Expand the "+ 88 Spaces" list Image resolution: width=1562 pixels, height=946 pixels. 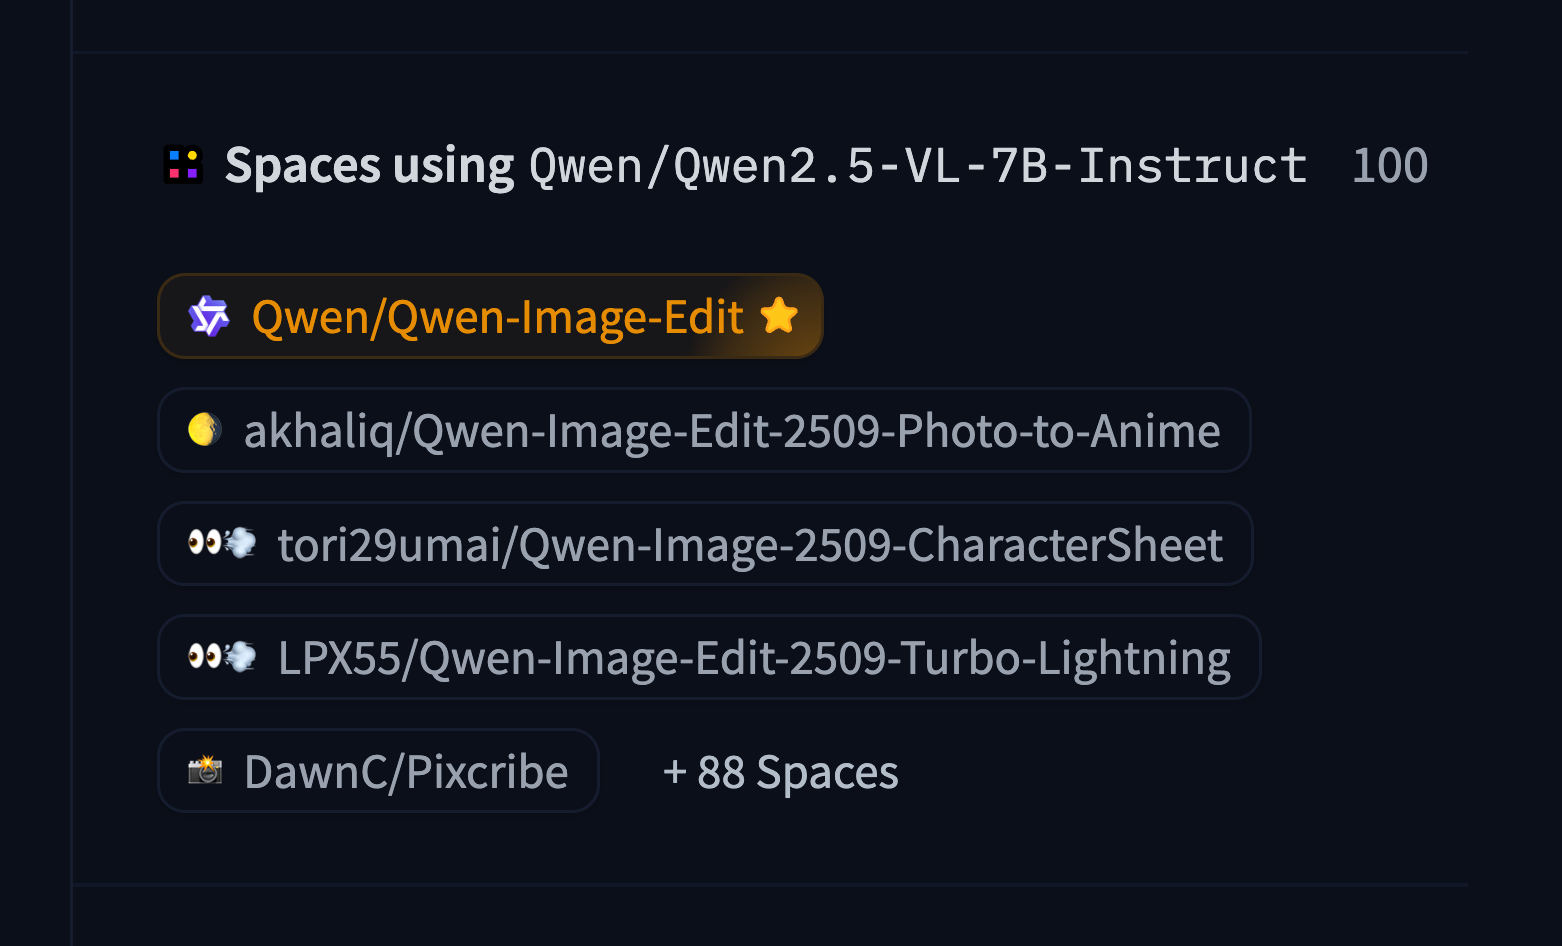click(x=780, y=772)
